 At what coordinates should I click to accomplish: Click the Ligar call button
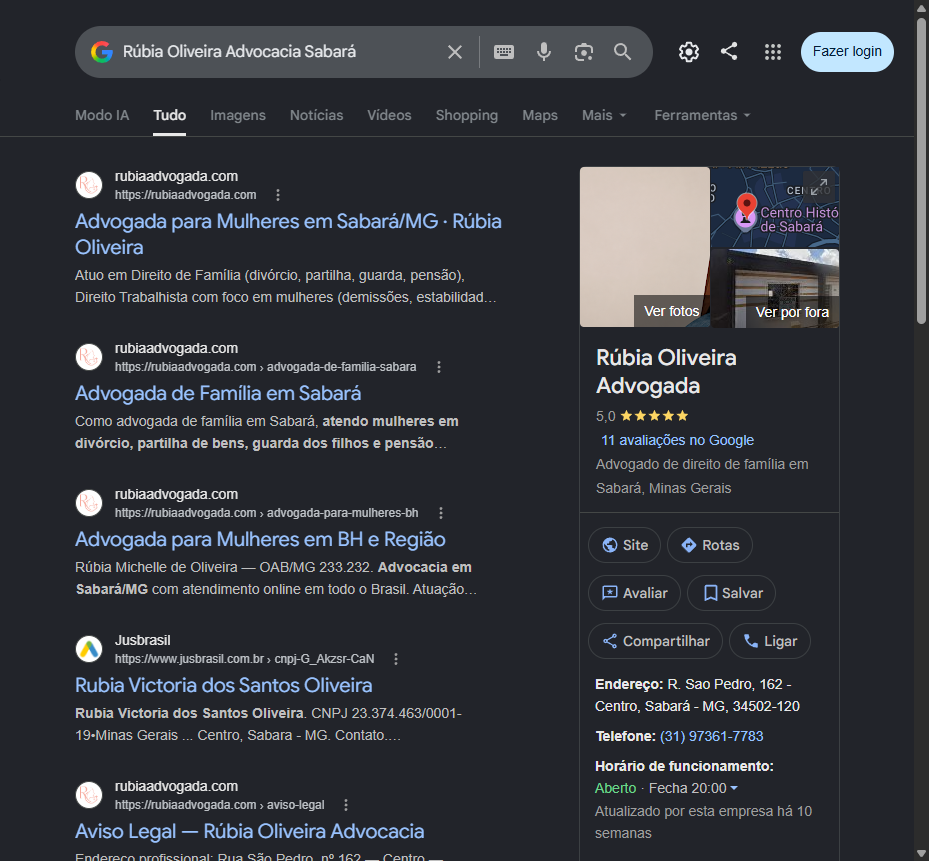click(x=770, y=641)
